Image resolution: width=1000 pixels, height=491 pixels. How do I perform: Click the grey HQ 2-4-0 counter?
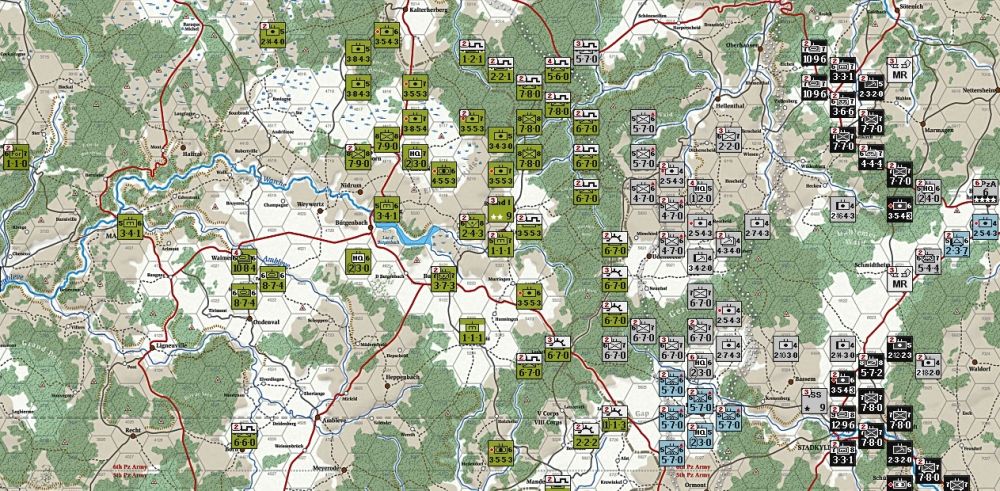(928, 192)
